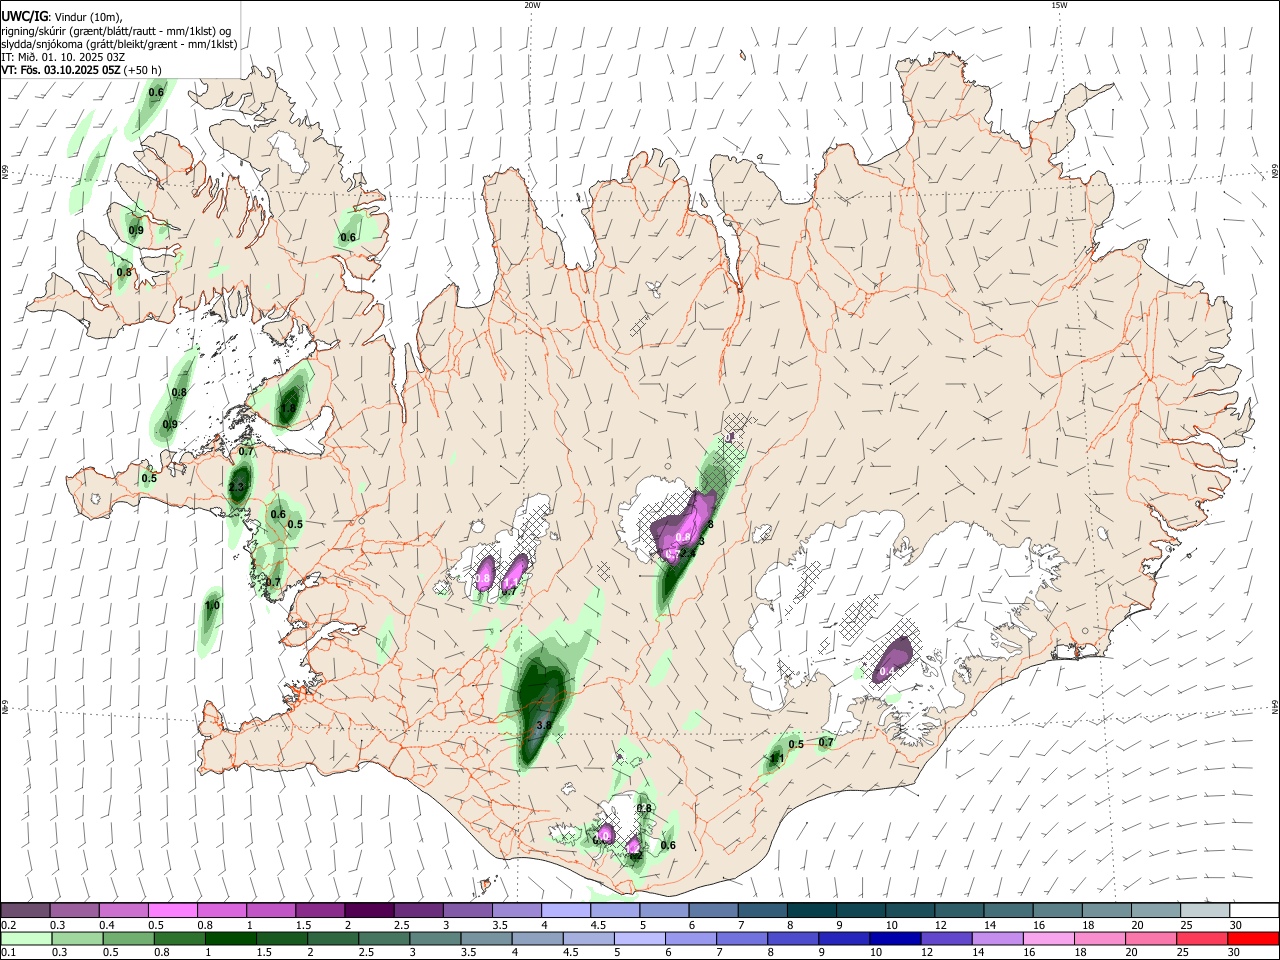Screen dimensions: 1280x960
Task: Select upper legend swatch between 0.2 and 0.3
Action: [x=25, y=910]
